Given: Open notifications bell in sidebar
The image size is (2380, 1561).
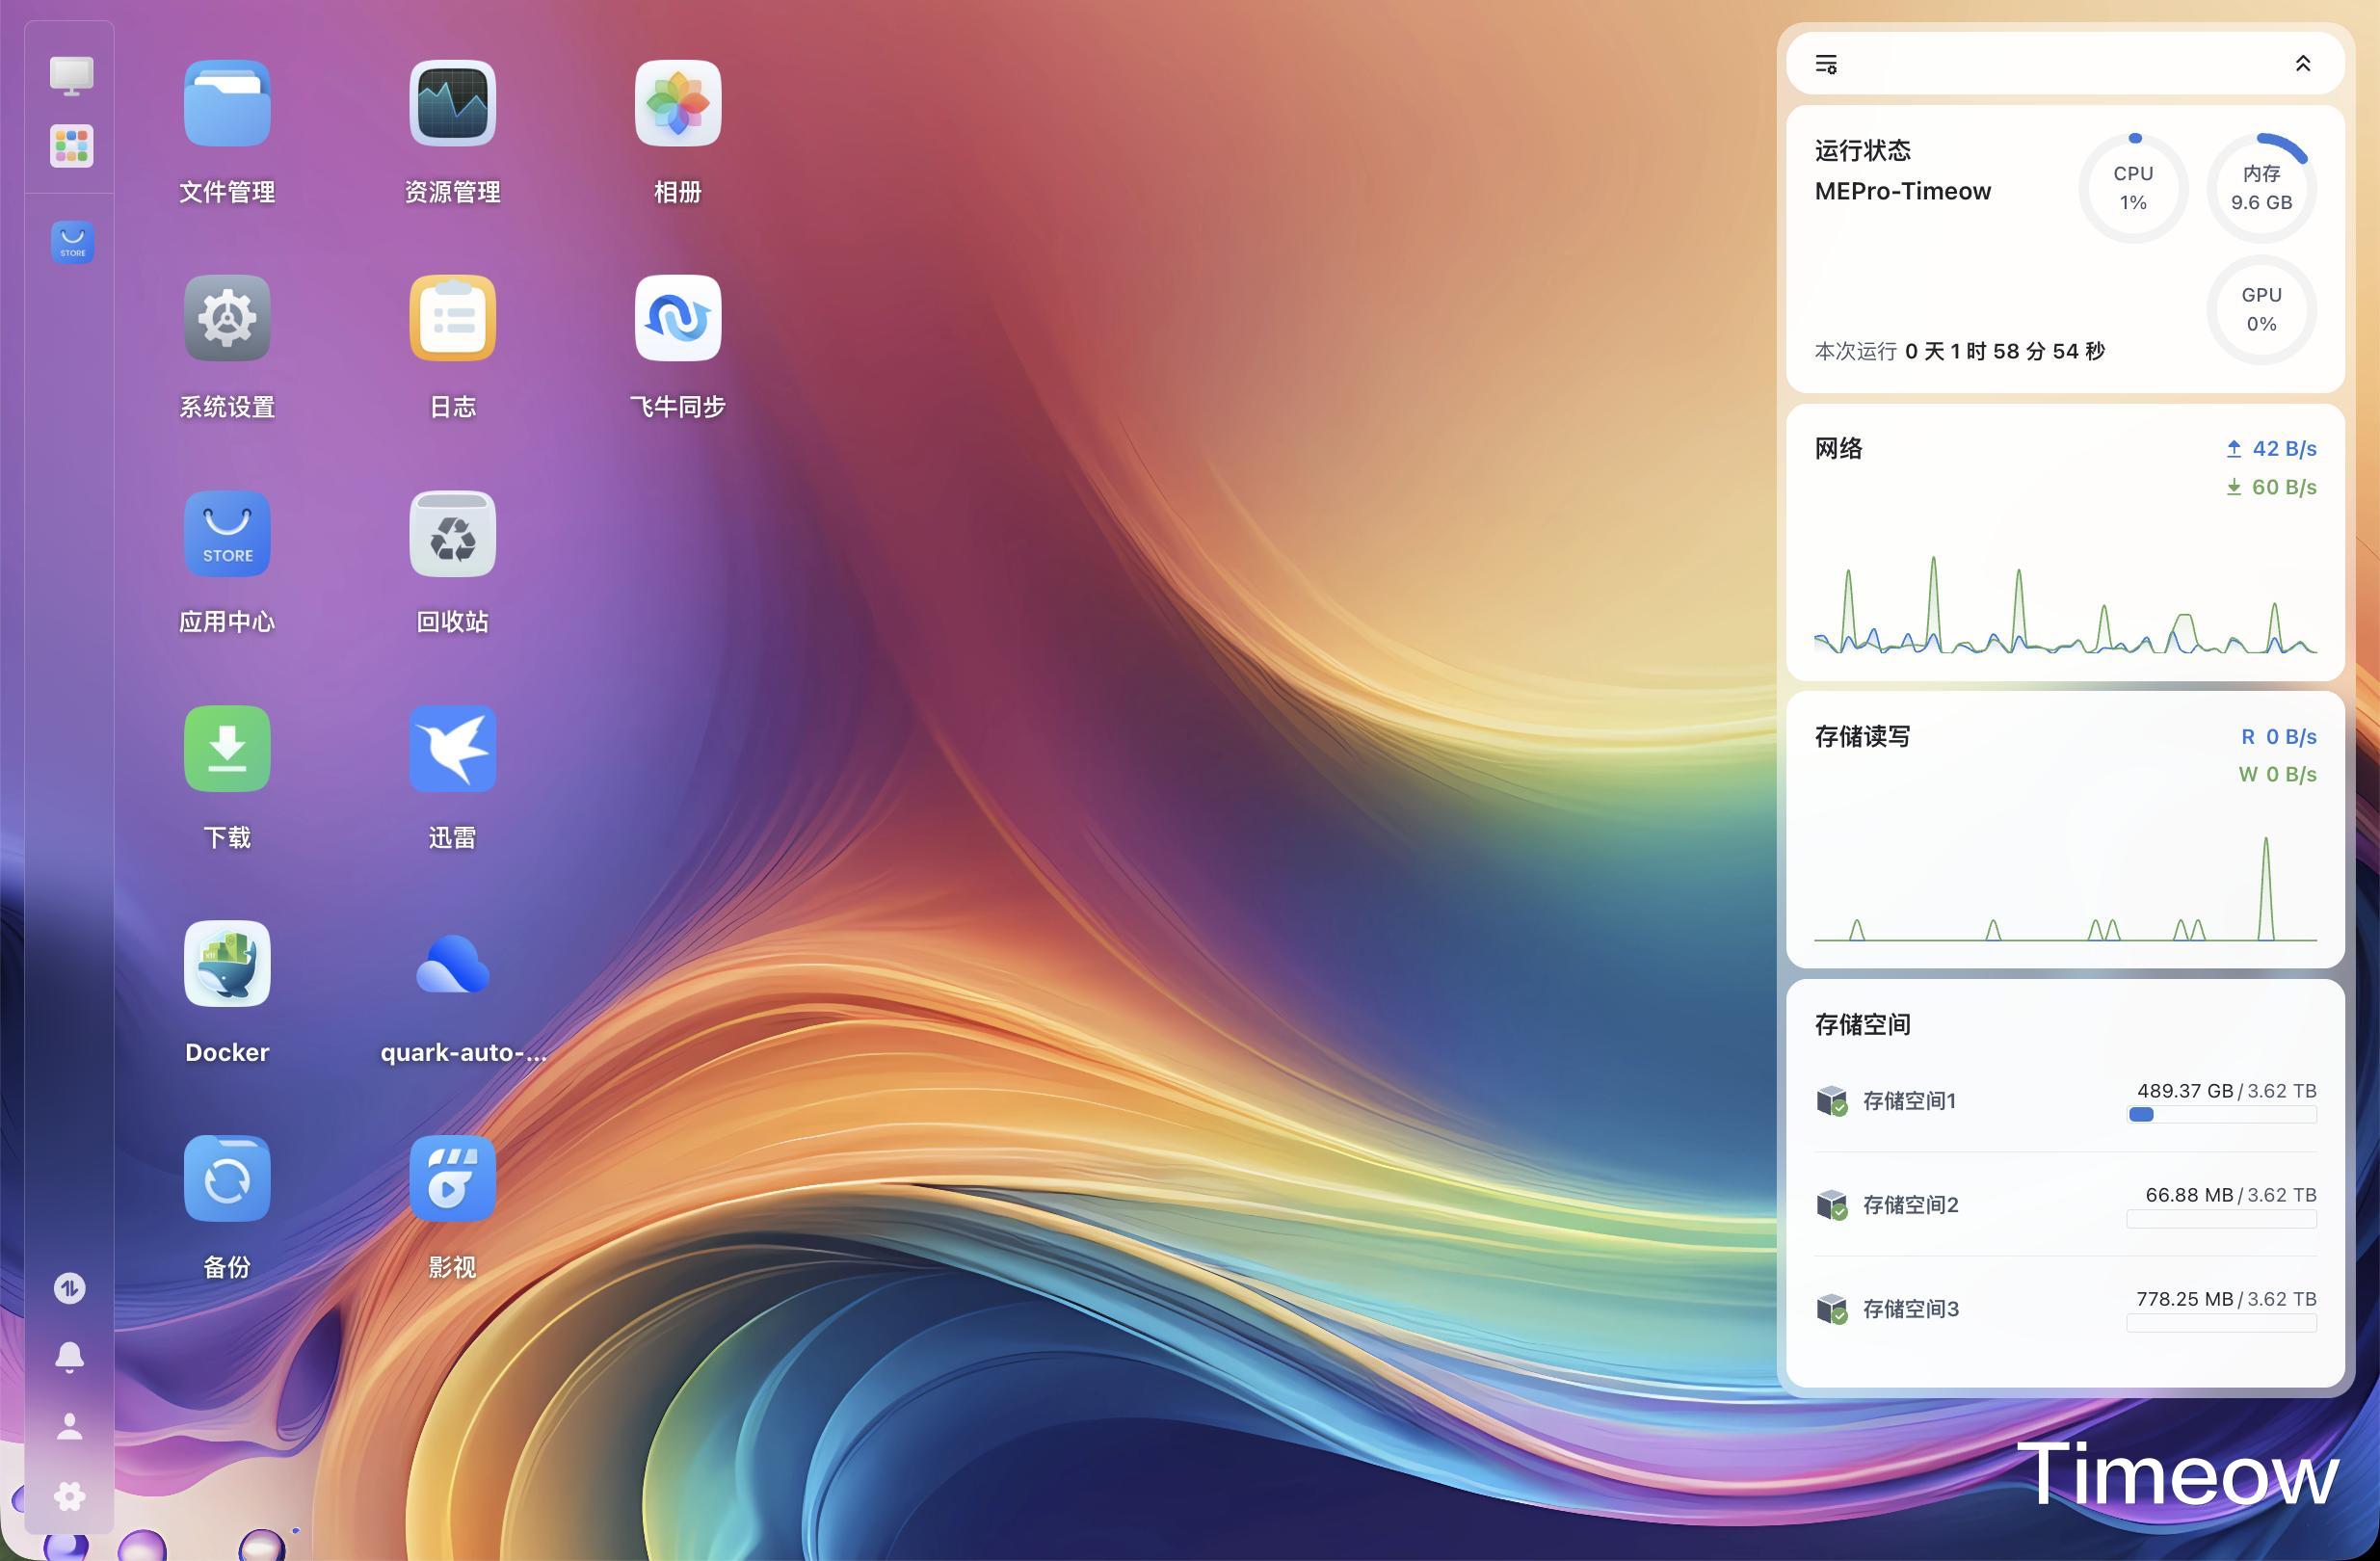Looking at the screenshot, I should (69, 1357).
